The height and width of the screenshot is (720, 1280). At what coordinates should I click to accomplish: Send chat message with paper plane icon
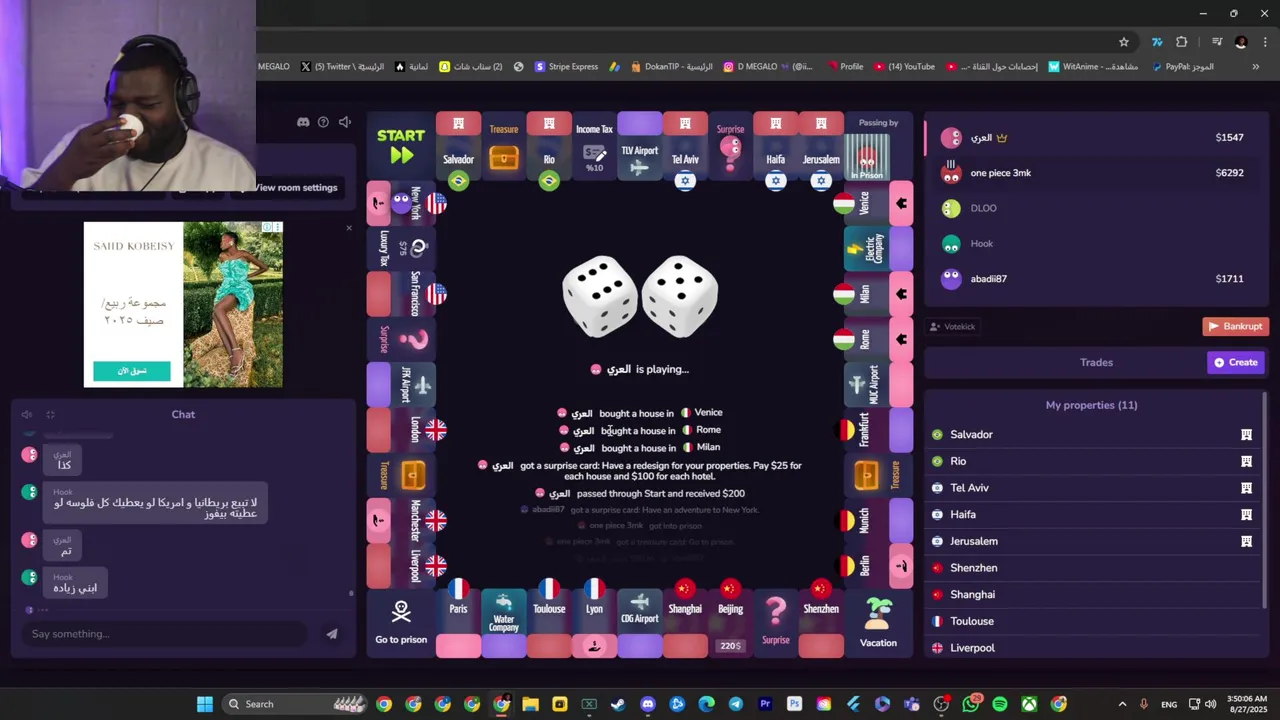332,633
